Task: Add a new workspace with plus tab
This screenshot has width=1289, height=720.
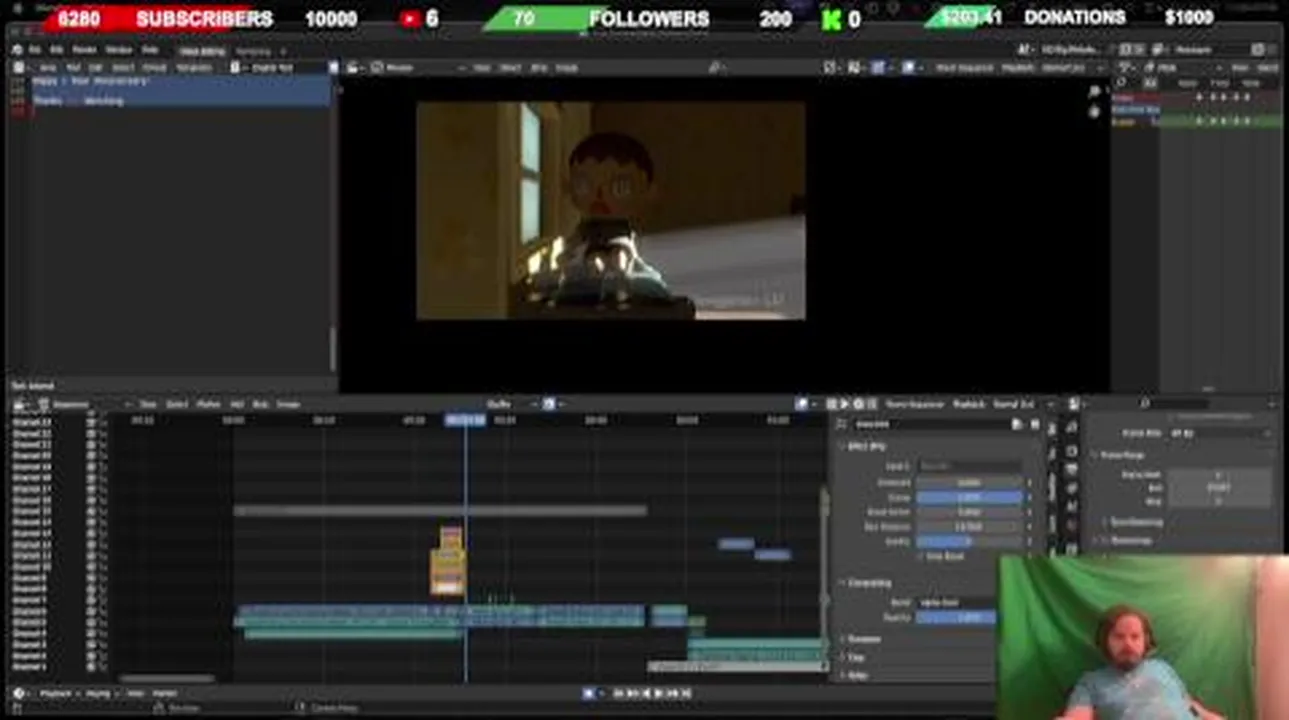Action: [283, 51]
